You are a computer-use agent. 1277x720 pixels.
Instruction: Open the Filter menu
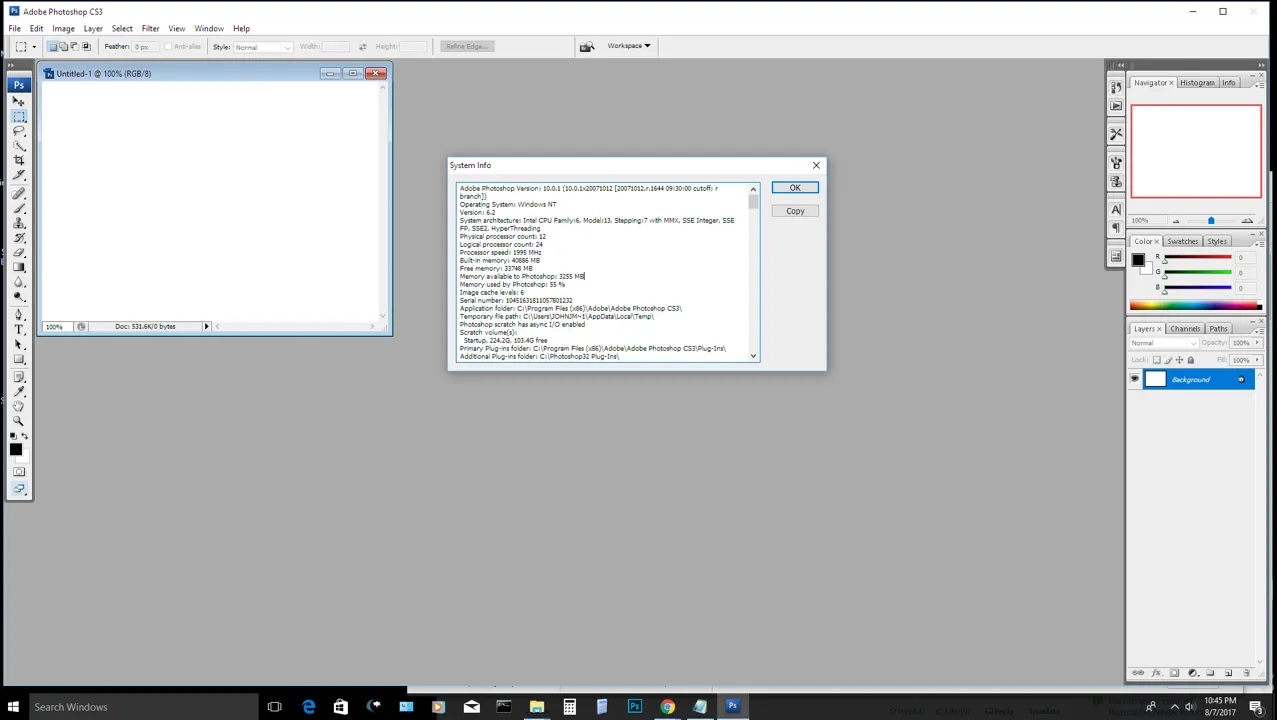coord(150,28)
